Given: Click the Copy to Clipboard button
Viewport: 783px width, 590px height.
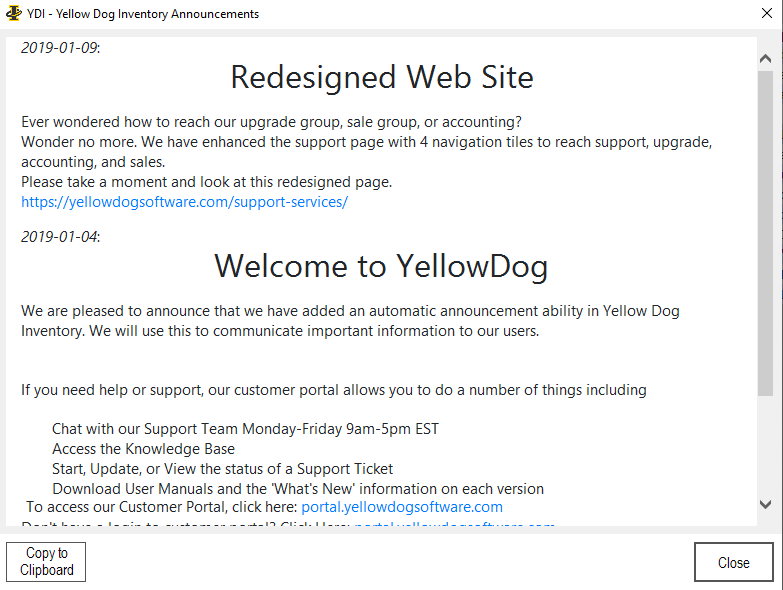Looking at the screenshot, I should pyautogui.click(x=46, y=562).
